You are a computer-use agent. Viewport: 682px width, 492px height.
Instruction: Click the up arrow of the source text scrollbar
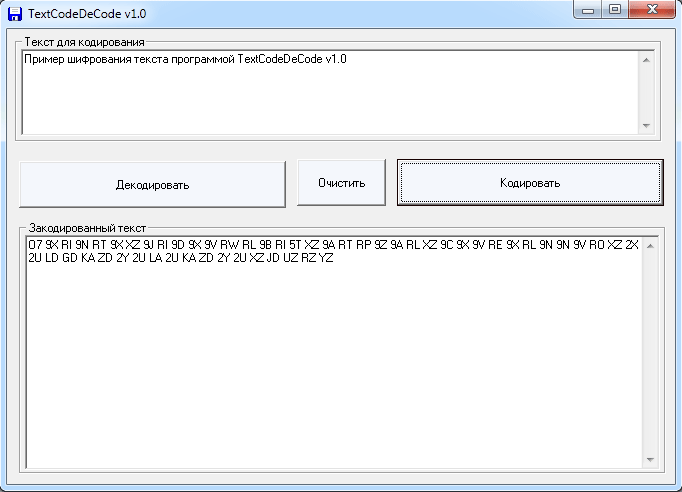pos(646,60)
